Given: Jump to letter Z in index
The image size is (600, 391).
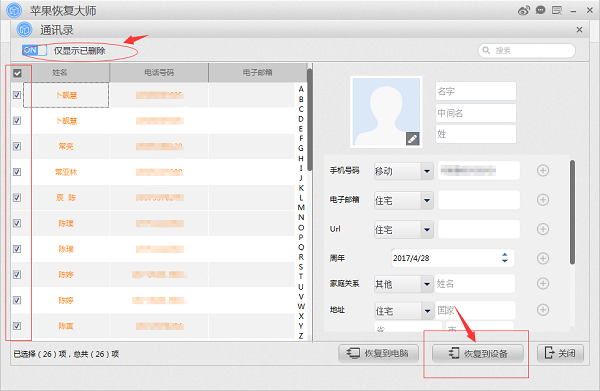Looking at the screenshot, I should pos(301,336).
